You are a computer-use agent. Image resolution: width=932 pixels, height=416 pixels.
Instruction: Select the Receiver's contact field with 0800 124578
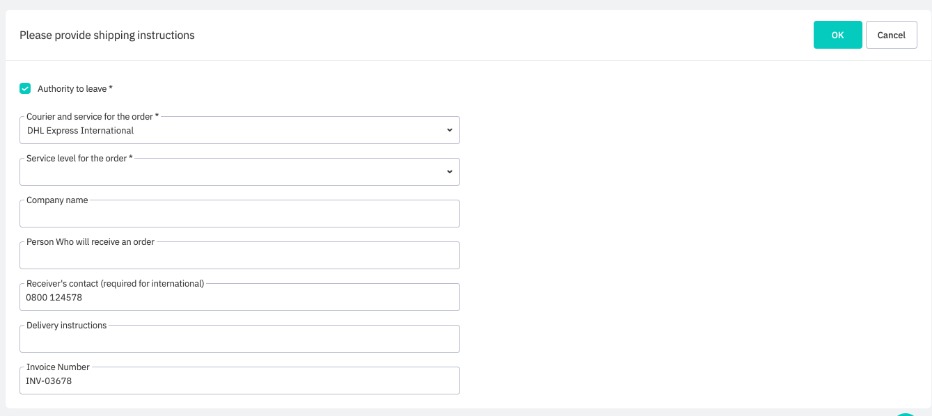pyautogui.click(x=240, y=297)
